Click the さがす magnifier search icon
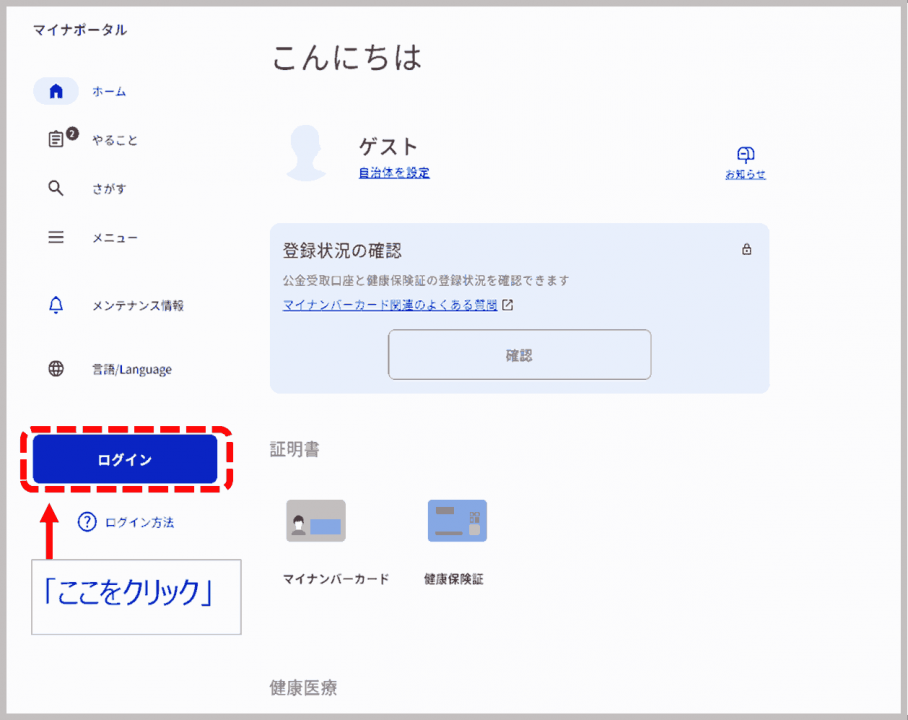This screenshot has height=720, width=908. coord(56,188)
